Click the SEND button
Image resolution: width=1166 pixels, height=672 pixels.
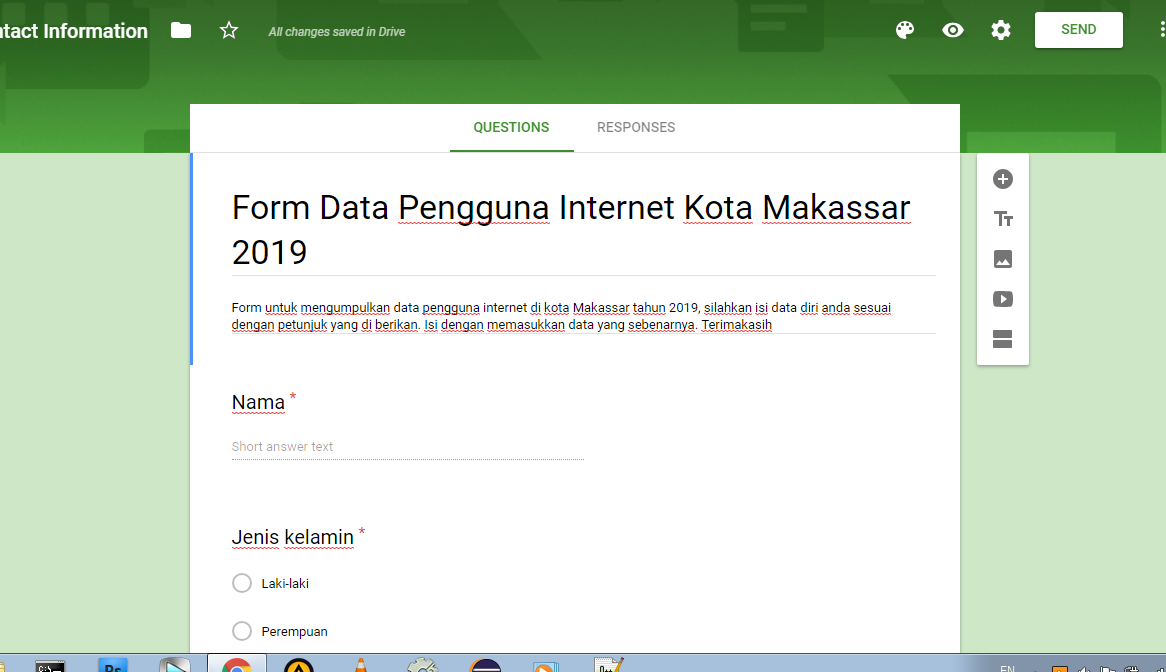[1078, 30]
